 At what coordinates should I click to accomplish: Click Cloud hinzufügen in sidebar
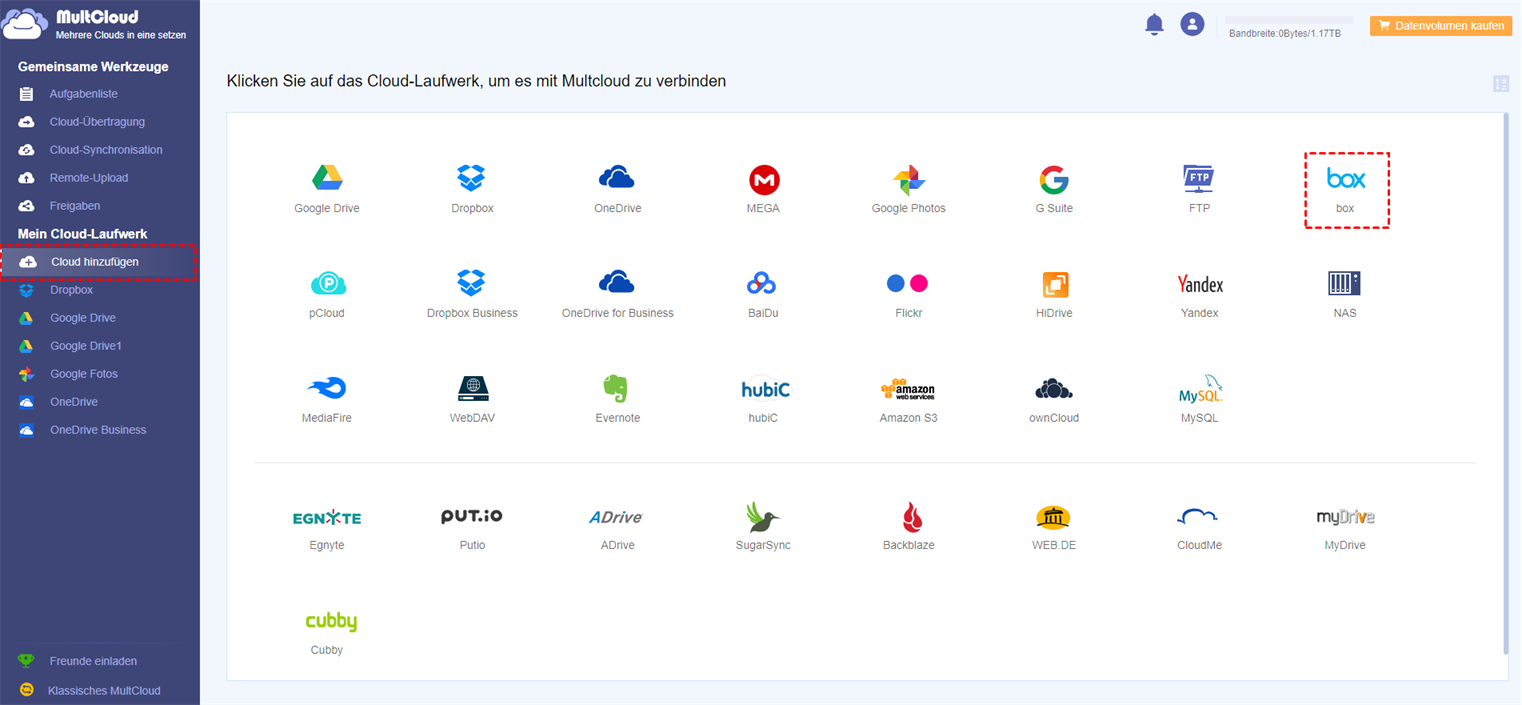pos(99,262)
